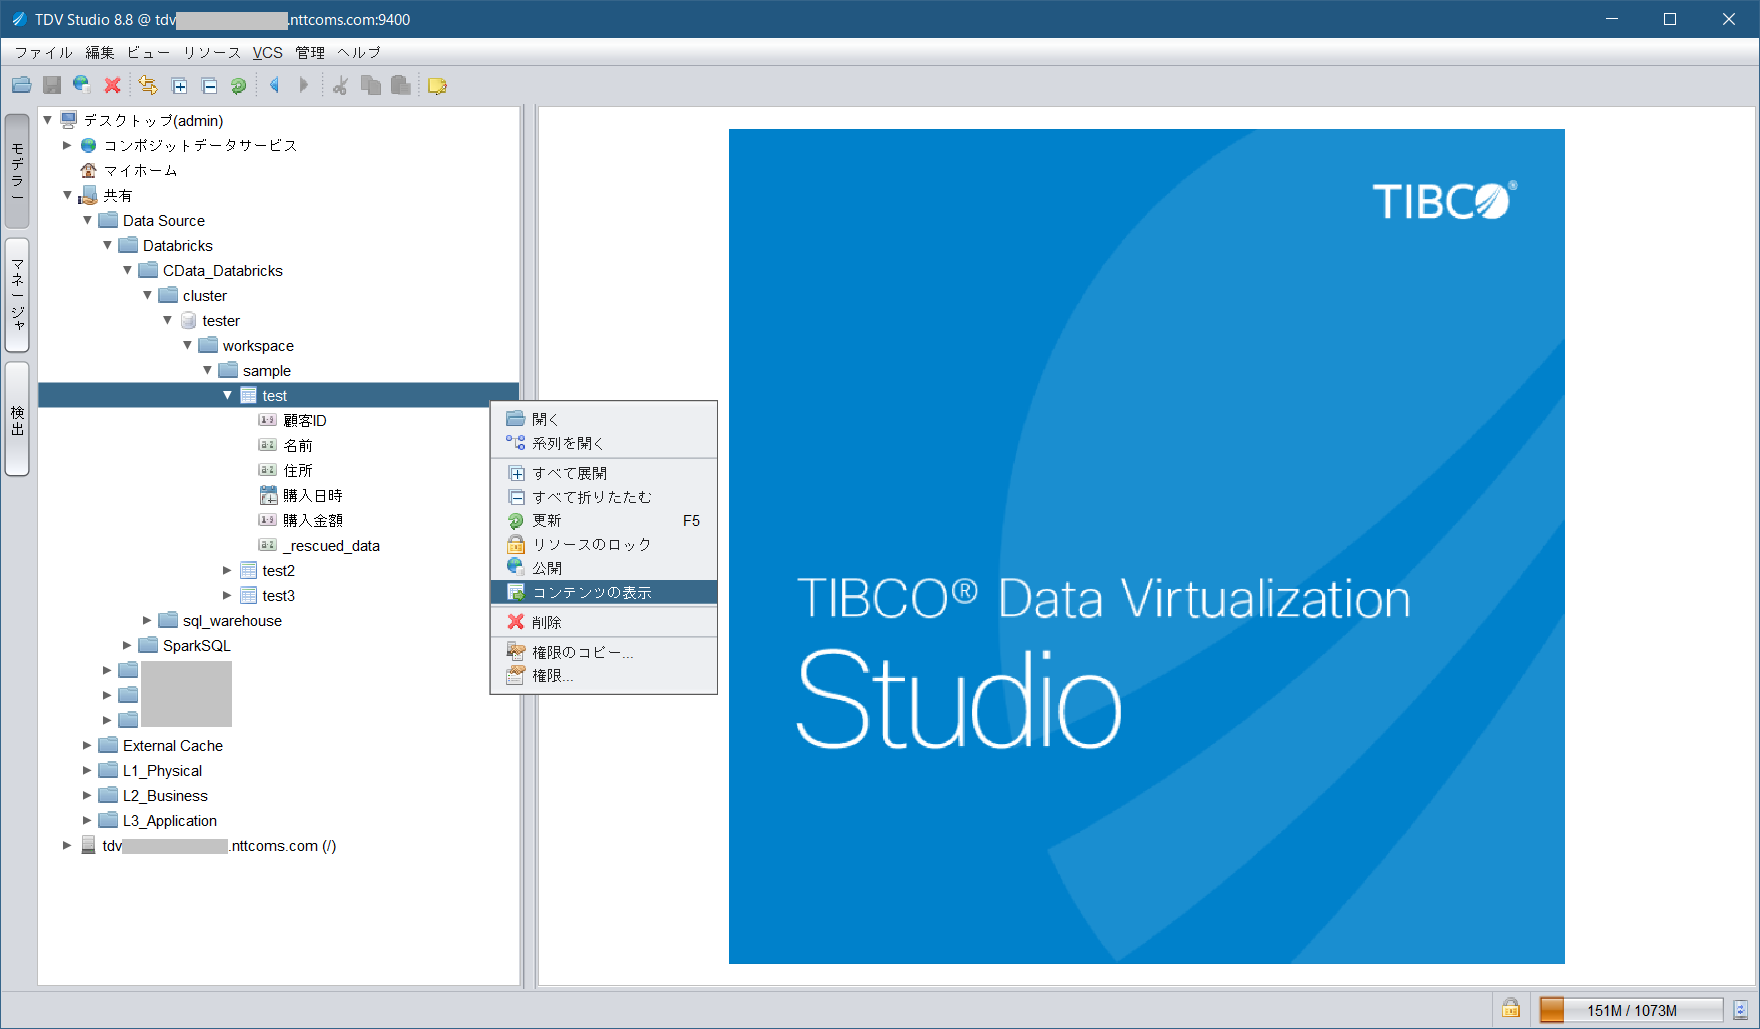Expand the test3 table node
Viewport: 1760px width, 1029px height.
(227, 595)
